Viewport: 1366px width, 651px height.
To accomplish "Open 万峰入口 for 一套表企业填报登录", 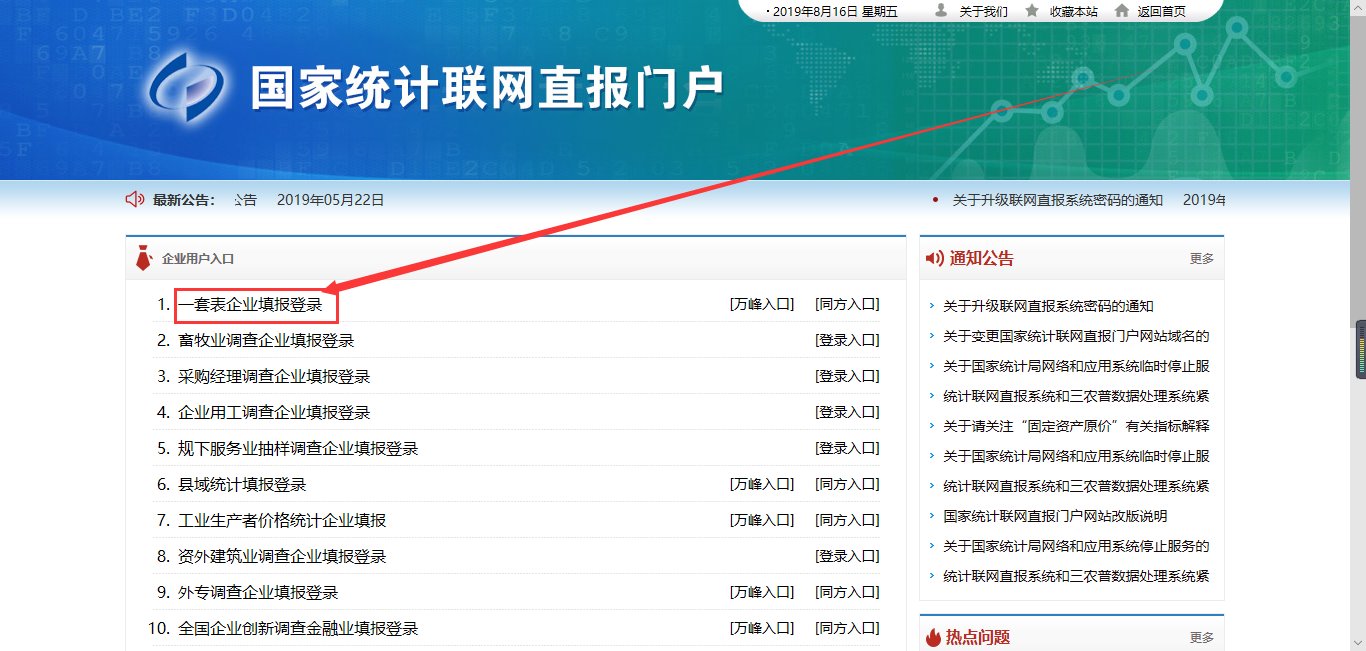I will [x=763, y=303].
